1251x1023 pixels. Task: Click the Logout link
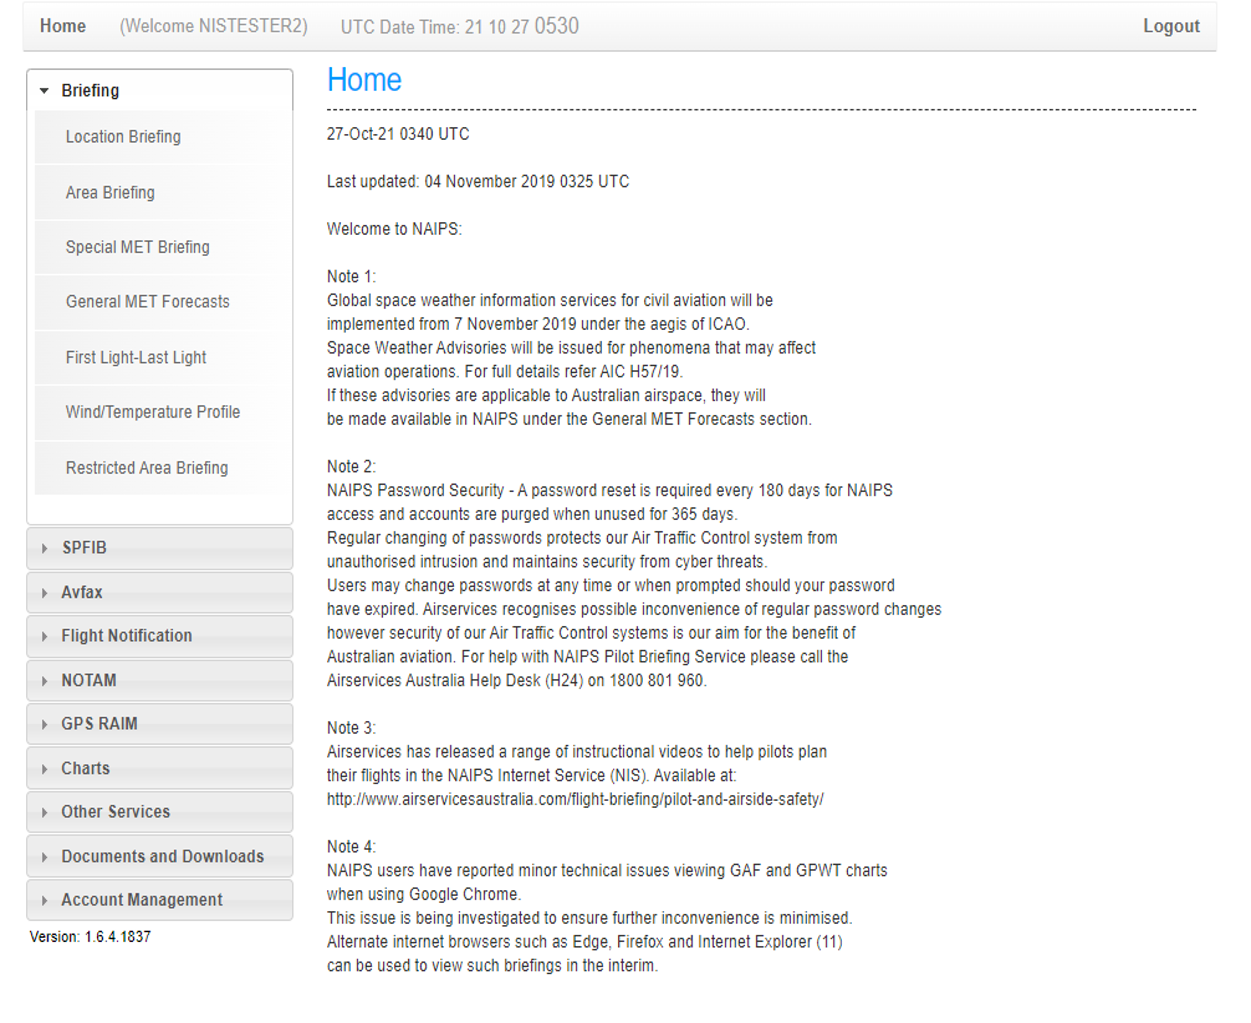click(1171, 26)
